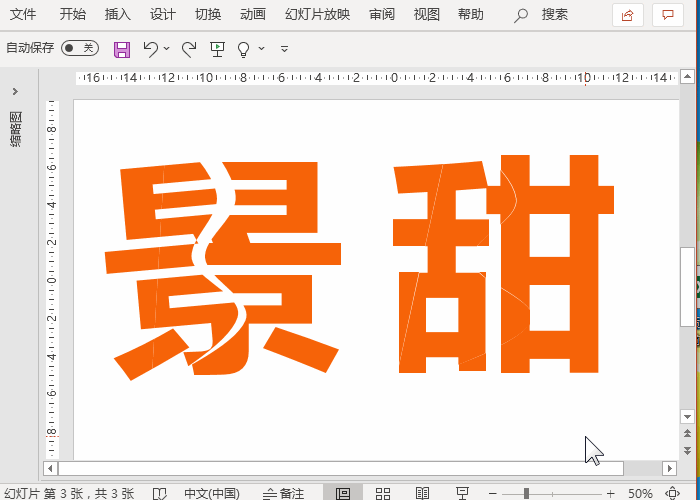The height and width of the screenshot is (500, 700).
Task: Change language 中文(中国)
Action: tap(212, 493)
